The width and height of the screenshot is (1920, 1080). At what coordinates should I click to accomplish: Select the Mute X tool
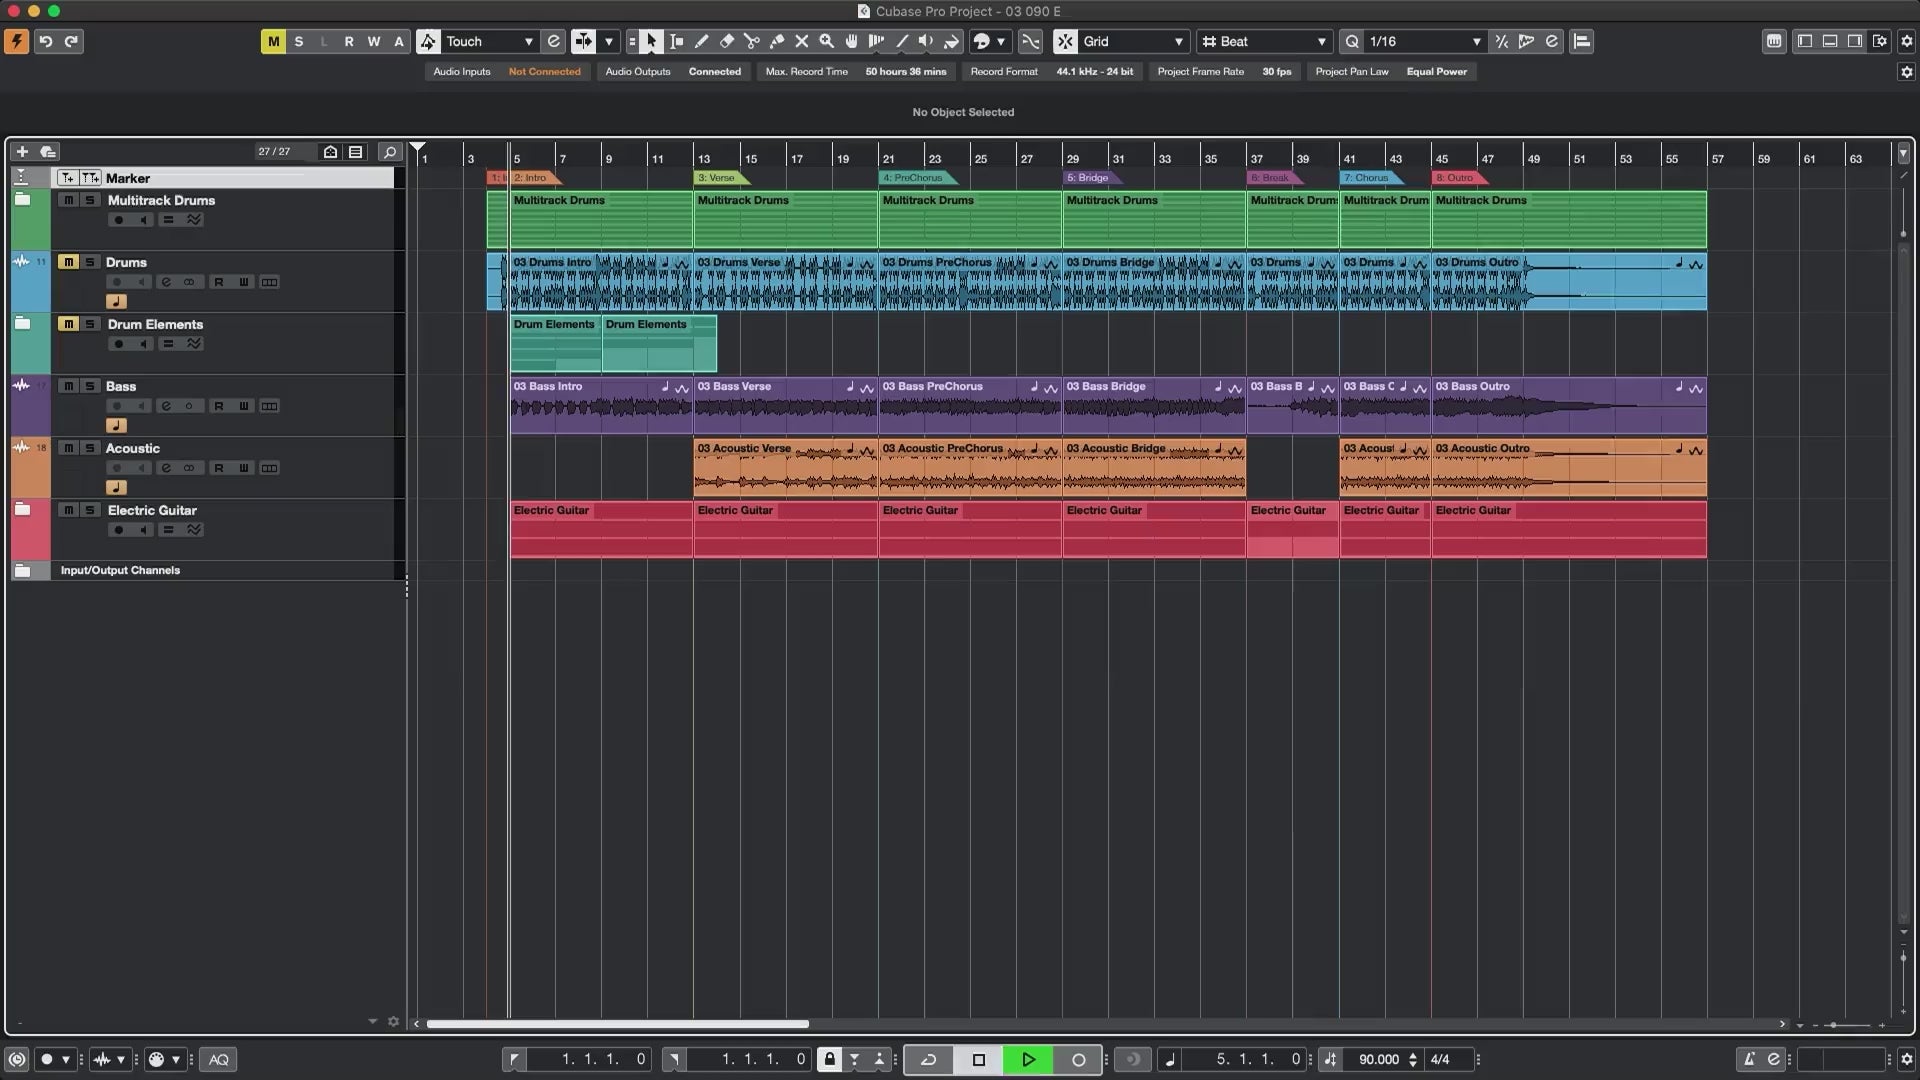802,41
